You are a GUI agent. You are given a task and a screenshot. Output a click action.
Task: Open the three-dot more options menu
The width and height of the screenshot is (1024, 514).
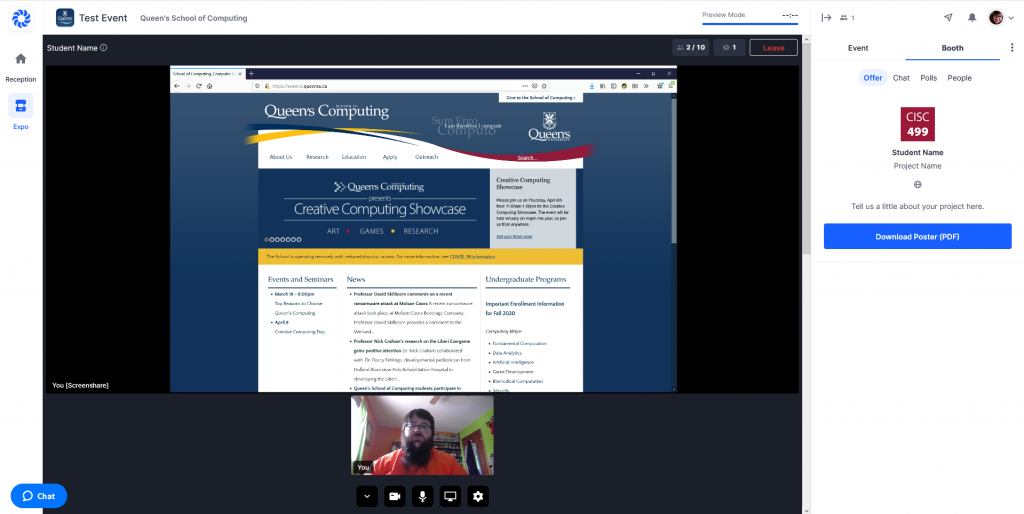pyautogui.click(x=1012, y=48)
